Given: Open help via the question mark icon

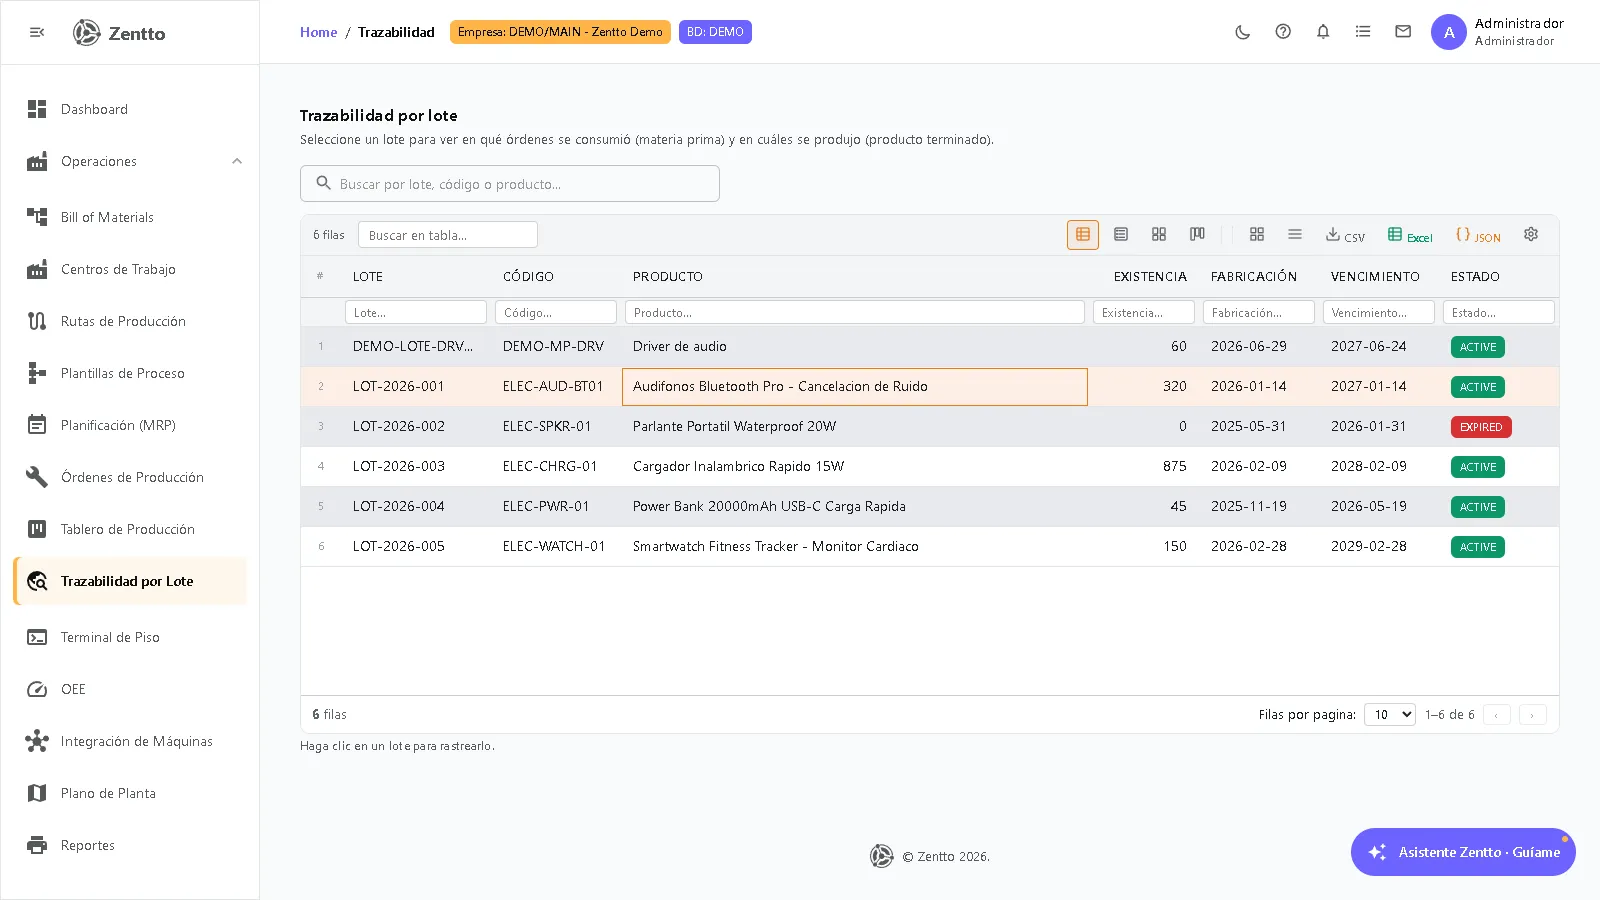Looking at the screenshot, I should pos(1283,32).
